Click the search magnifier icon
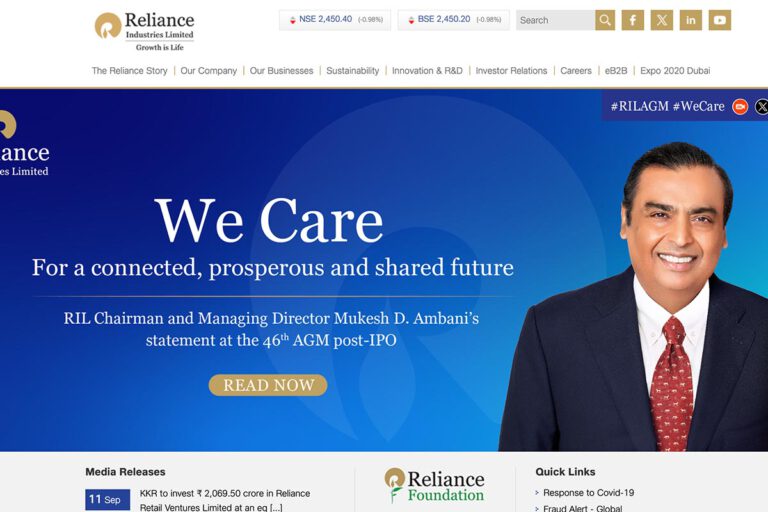 click(605, 20)
